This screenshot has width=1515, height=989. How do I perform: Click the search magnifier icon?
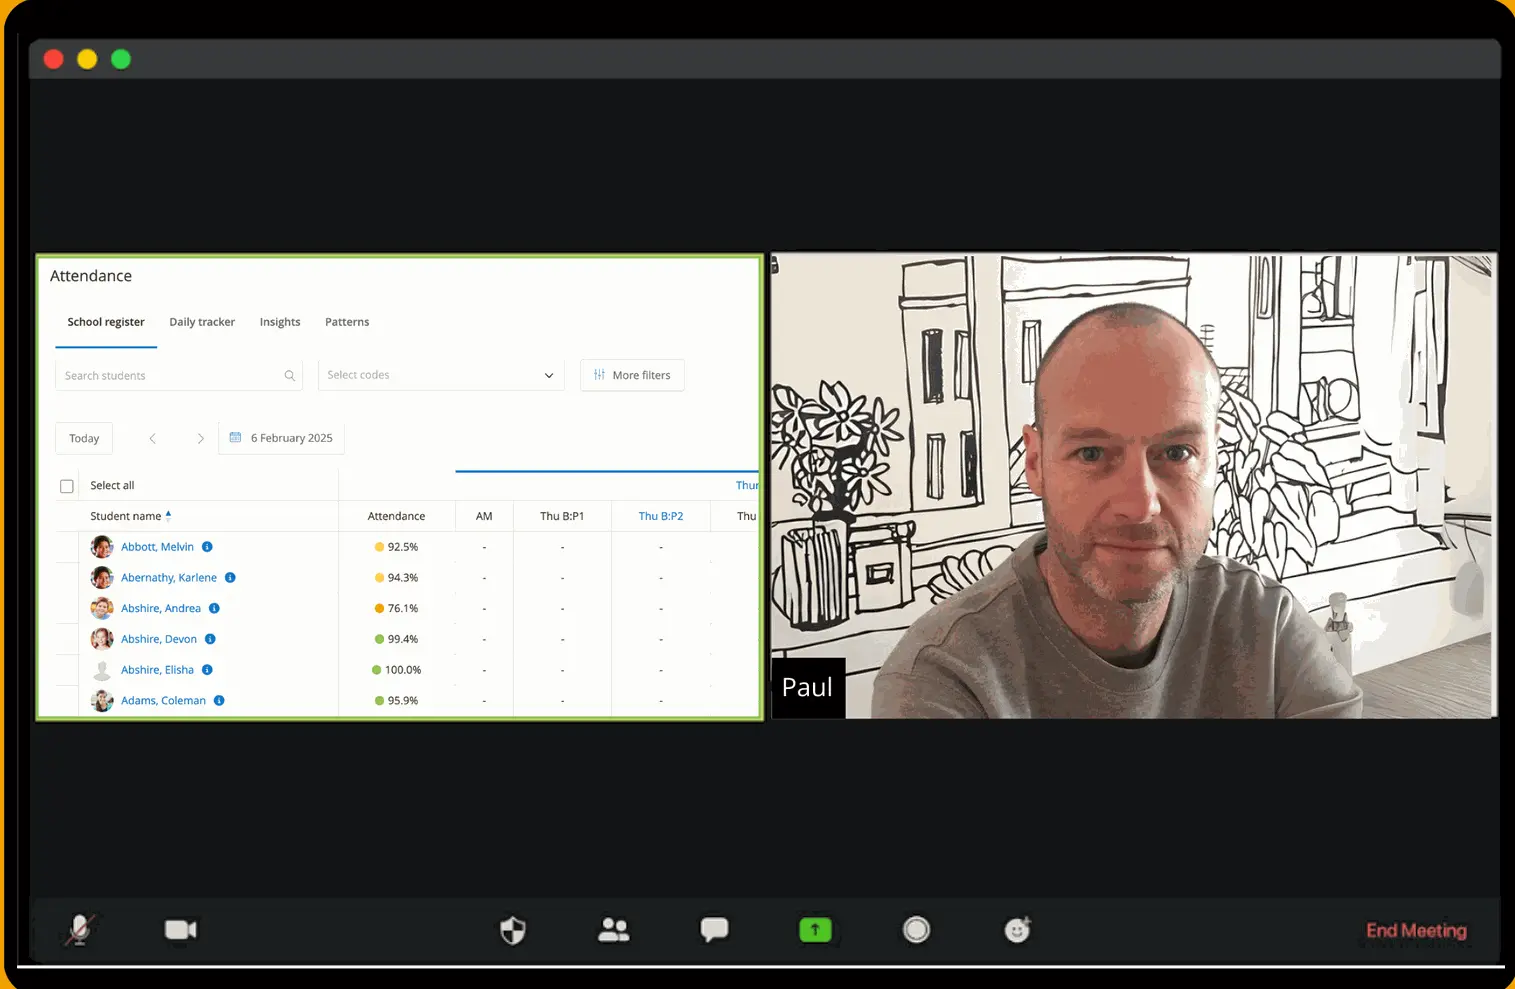(x=289, y=376)
